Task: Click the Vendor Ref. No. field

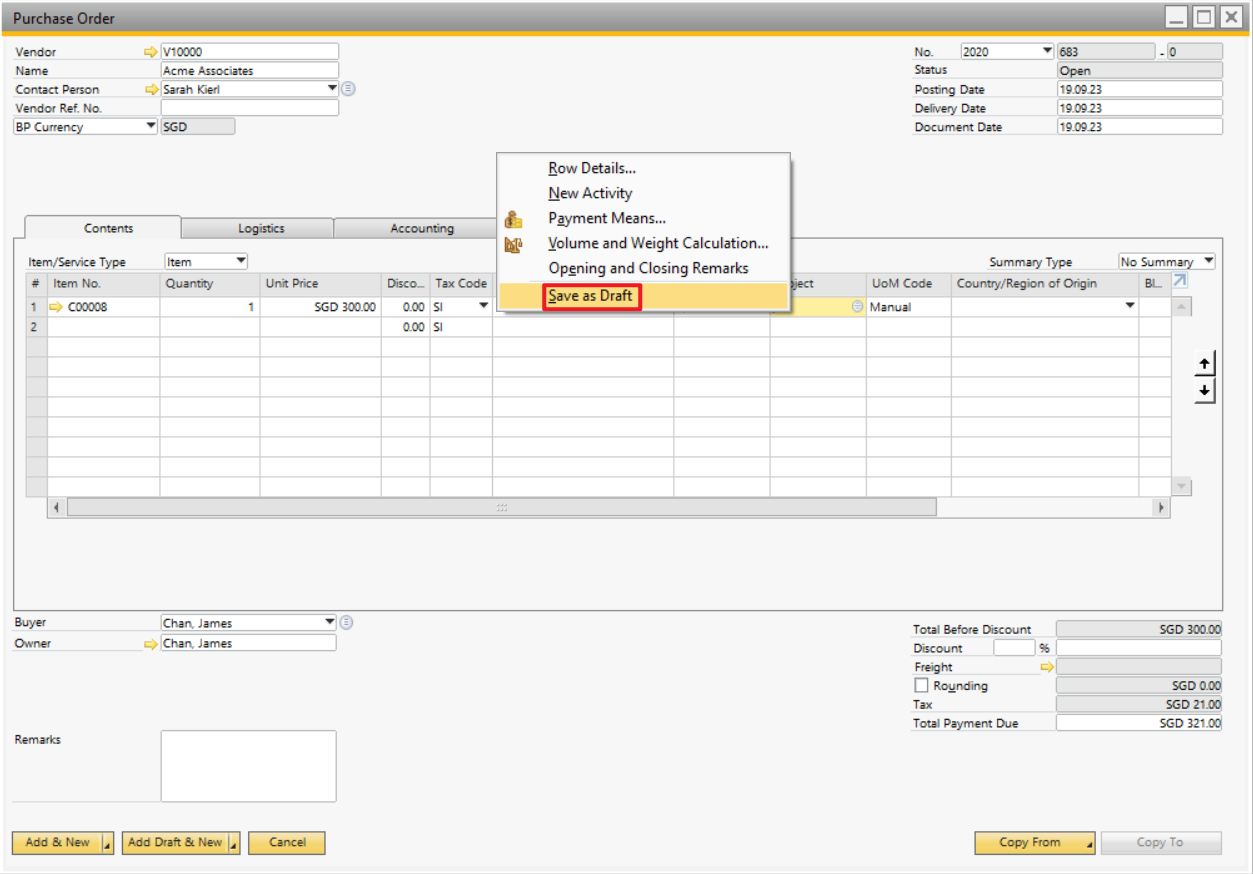Action: [249, 108]
